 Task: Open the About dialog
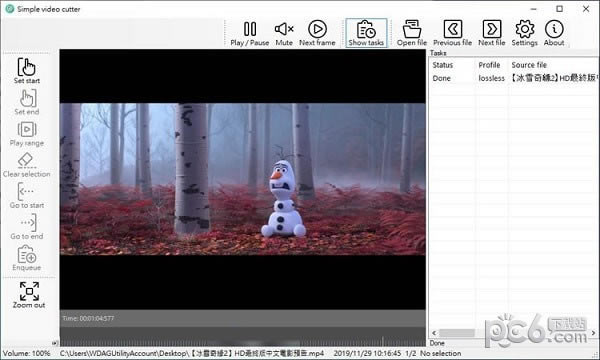tap(554, 33)
